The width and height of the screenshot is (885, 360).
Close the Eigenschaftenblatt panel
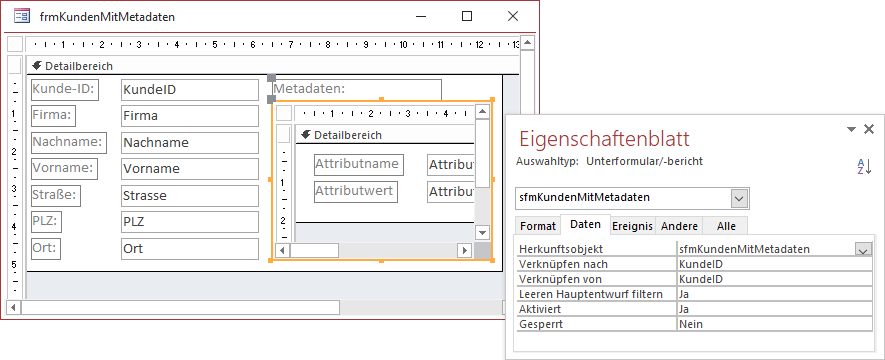coord(869,129)
